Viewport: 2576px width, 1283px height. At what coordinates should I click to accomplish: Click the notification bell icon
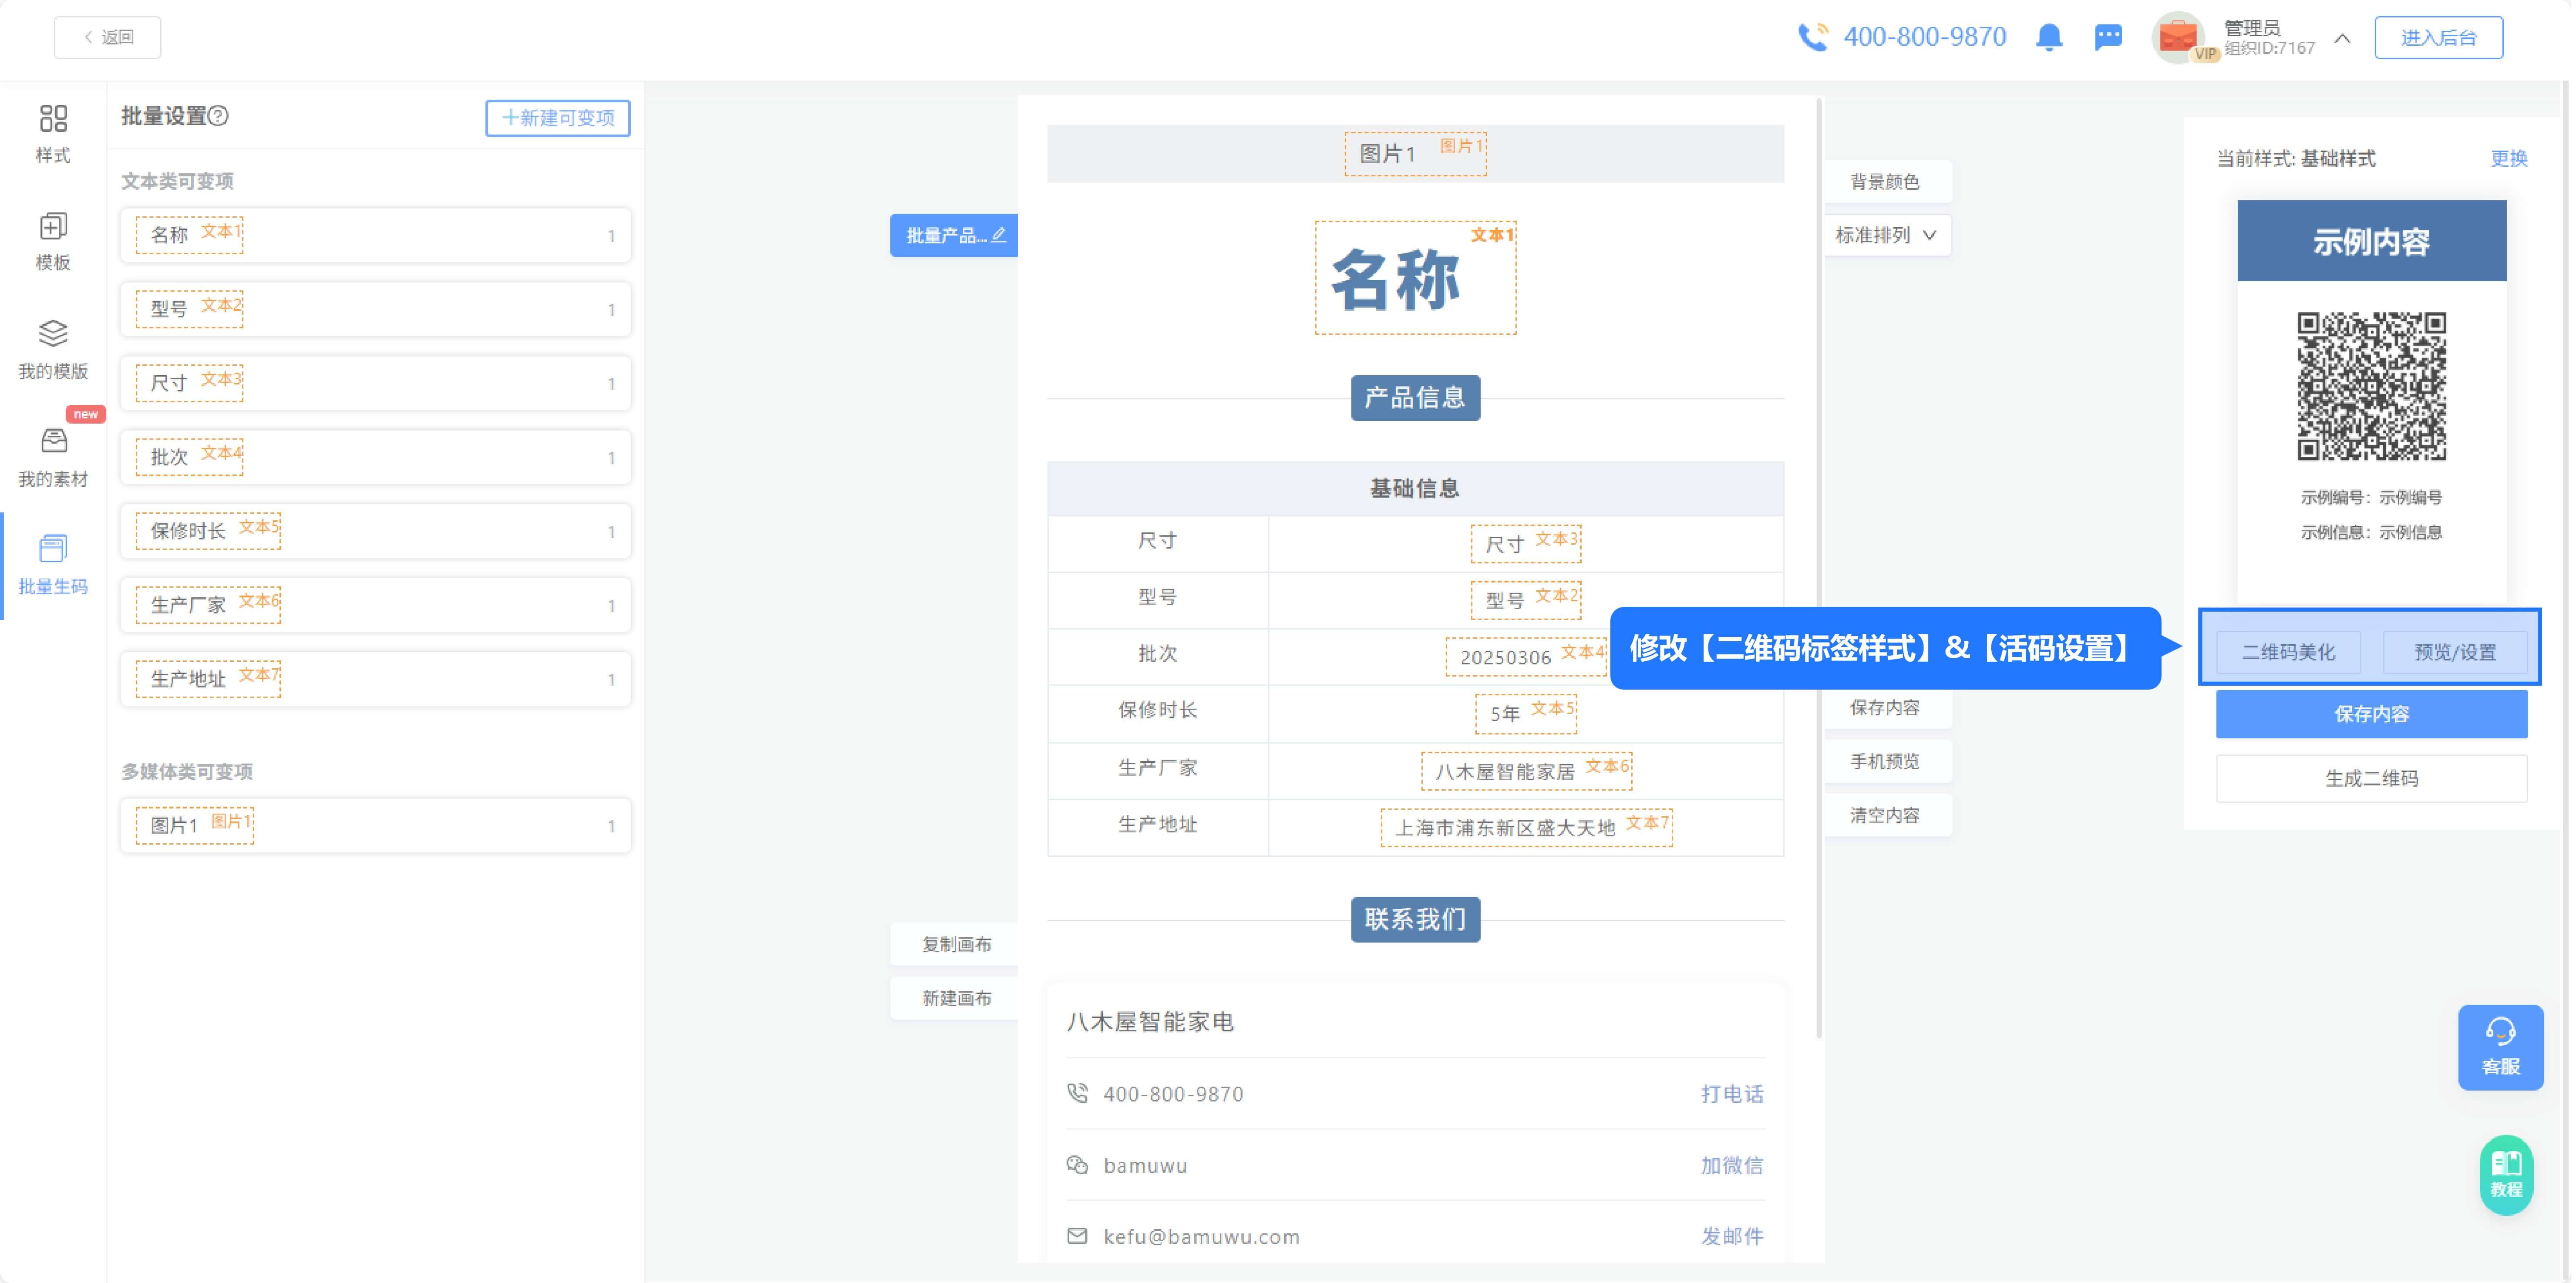coord(2048,38)
